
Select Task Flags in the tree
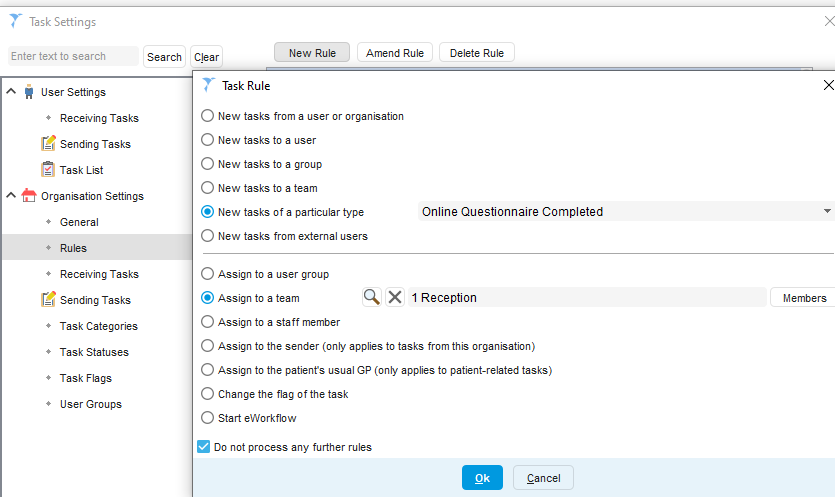pos(86,378)
